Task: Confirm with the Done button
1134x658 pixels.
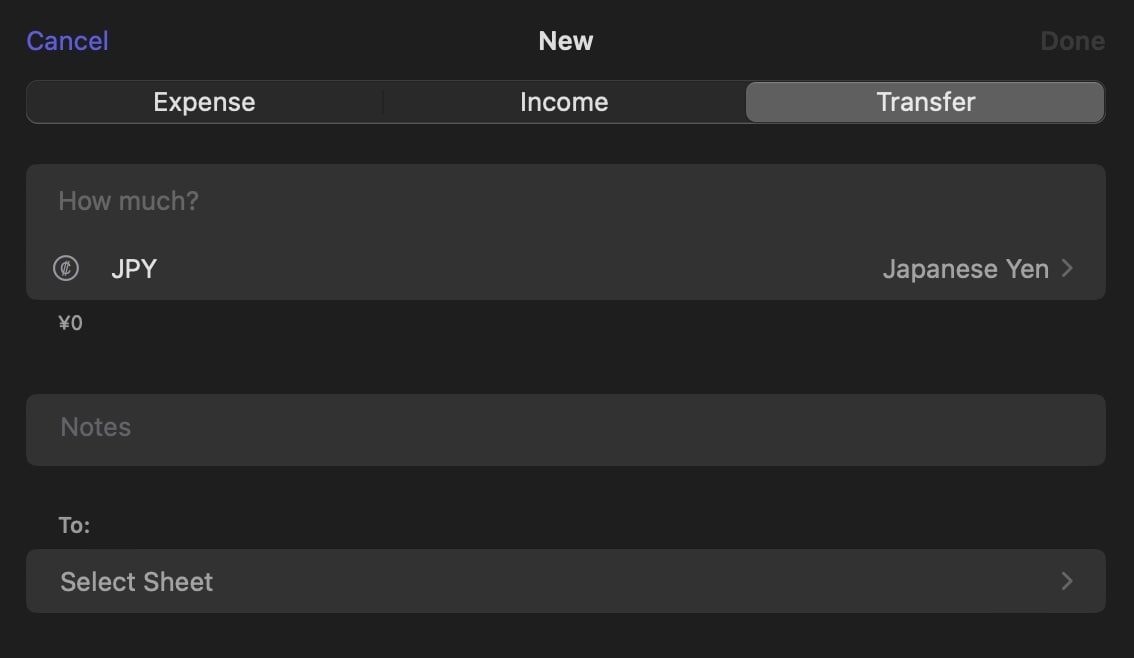Action: click(x=1073, y=41)
